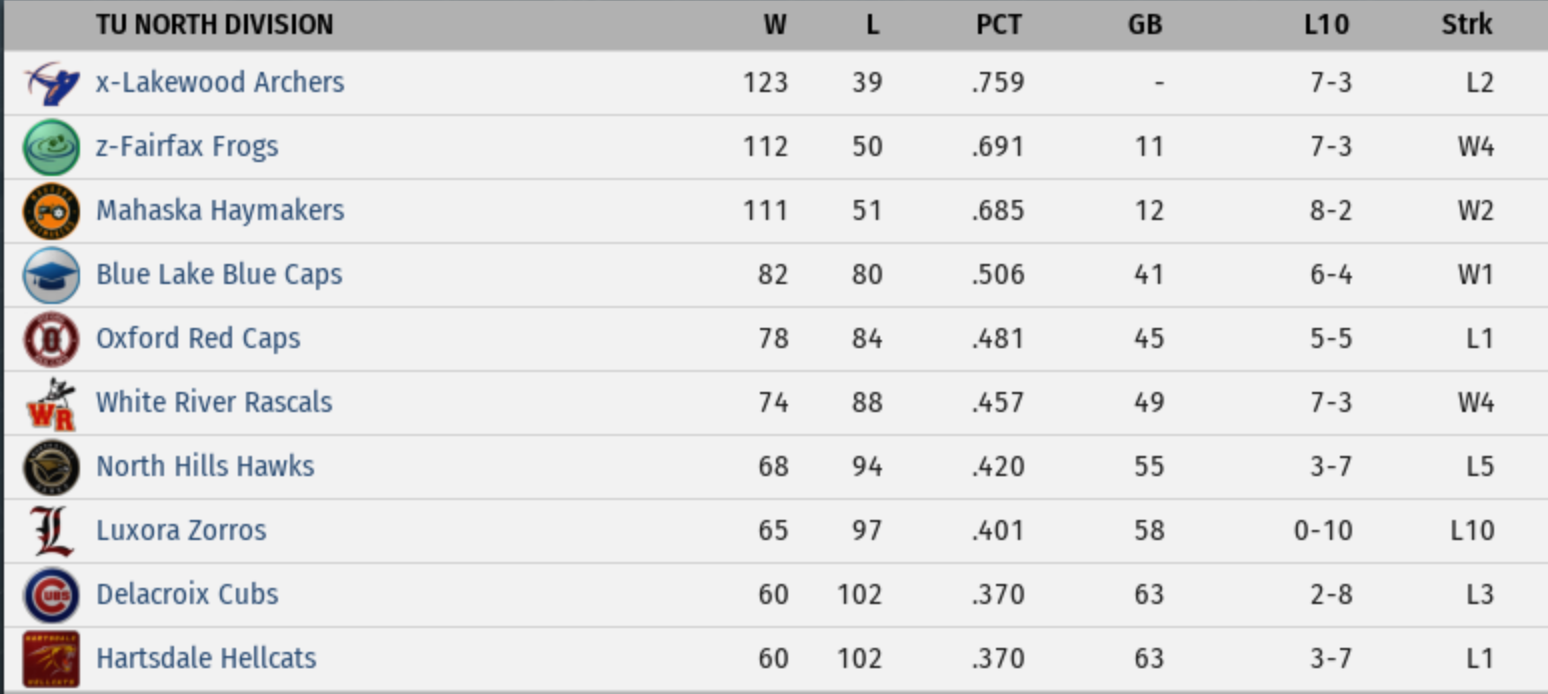Click the Delacroix Cubs logo
This screenshot has height=694, width=1548.
[52, 595]
